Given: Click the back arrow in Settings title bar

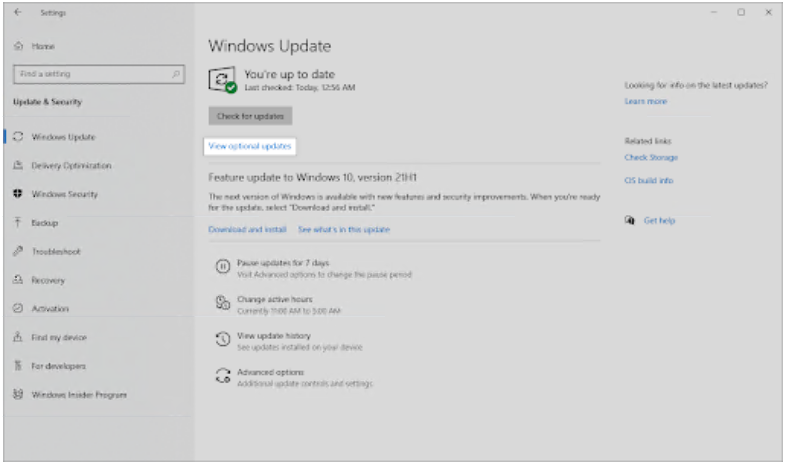Looking at the screenshot, I should pyautogui.click(x=19, y=13).
